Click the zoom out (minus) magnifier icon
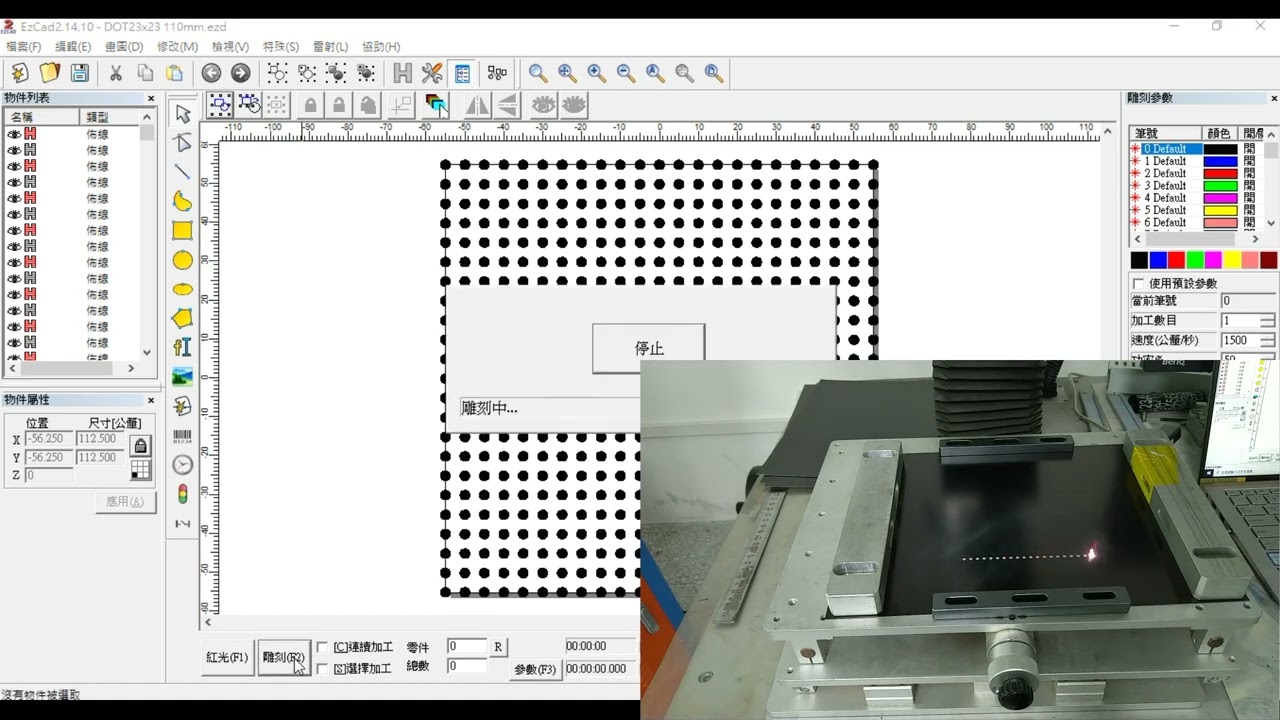The width and height of the screenshot is (1280, 720). pyautogui.click(x=626, y=73)
